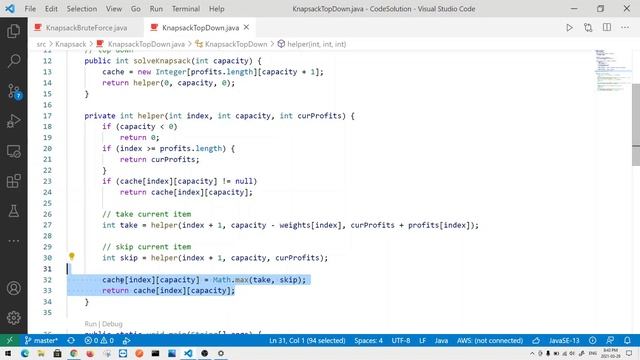Open the Accounts menu icon
The height and width of the screenshot is (360, 640).
click(13, 288)
